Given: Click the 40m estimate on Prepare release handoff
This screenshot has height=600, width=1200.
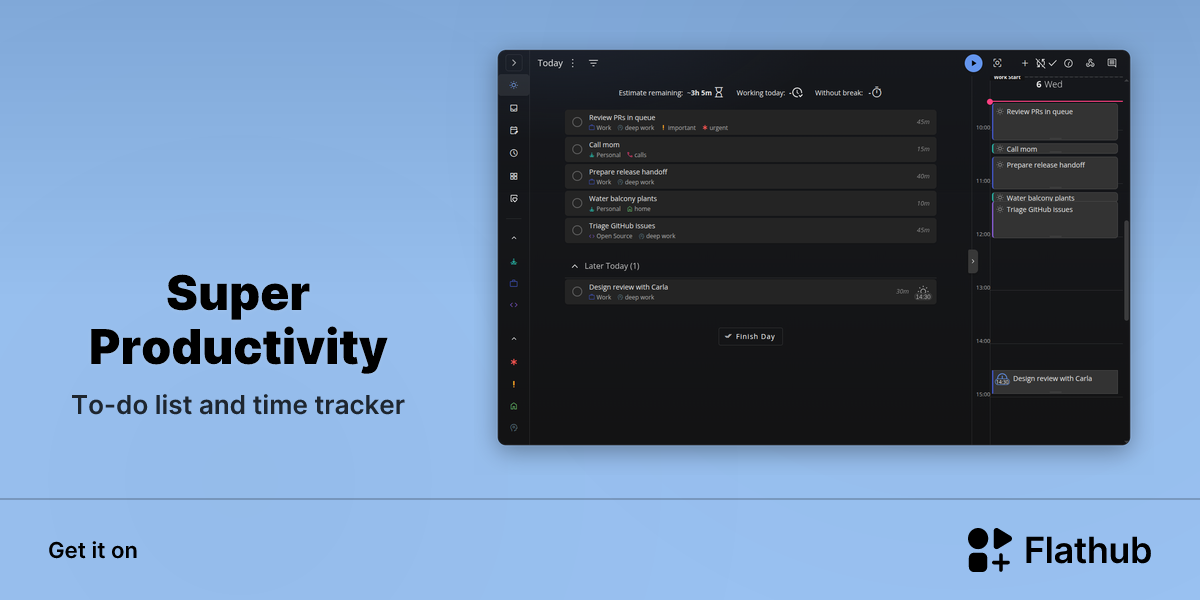Looking at the screenshot, I should click(923, 176).
